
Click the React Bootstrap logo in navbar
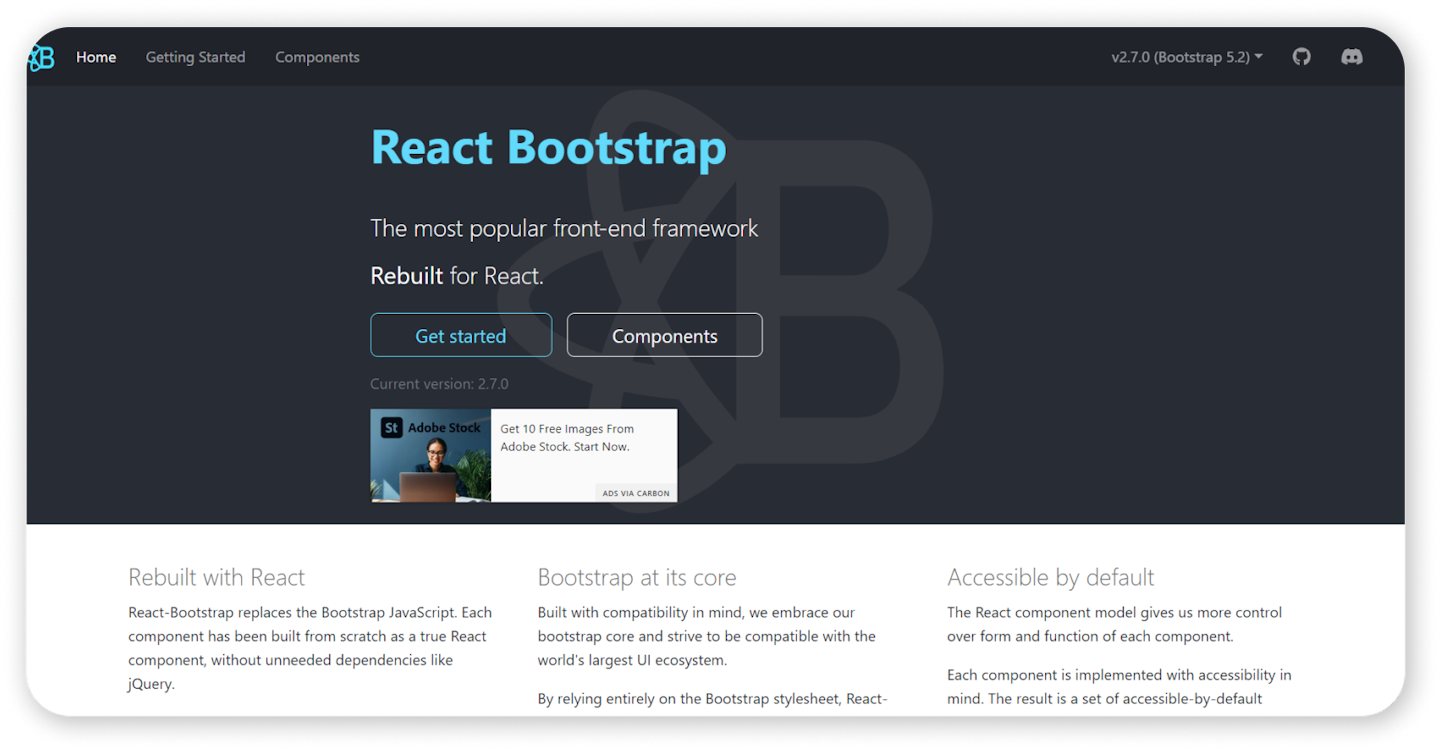click(x=42, y=58)
